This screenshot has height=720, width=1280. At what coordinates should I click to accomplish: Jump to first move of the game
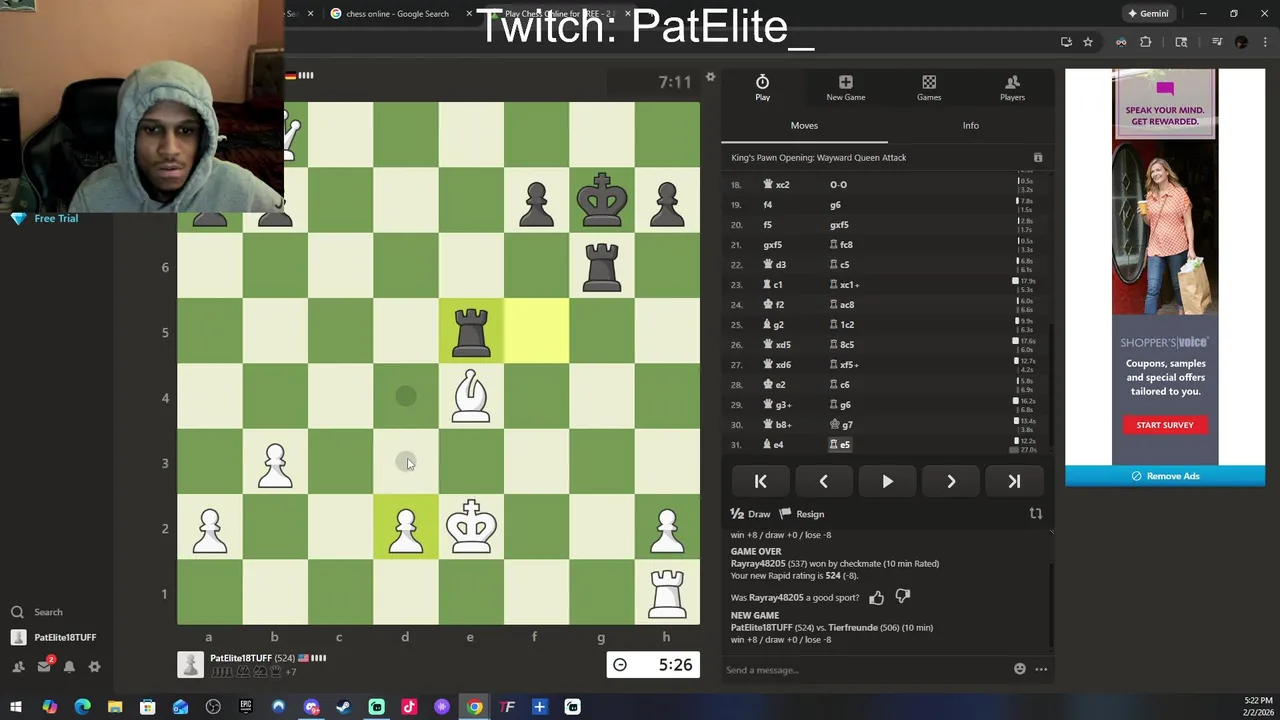point(760,482)
